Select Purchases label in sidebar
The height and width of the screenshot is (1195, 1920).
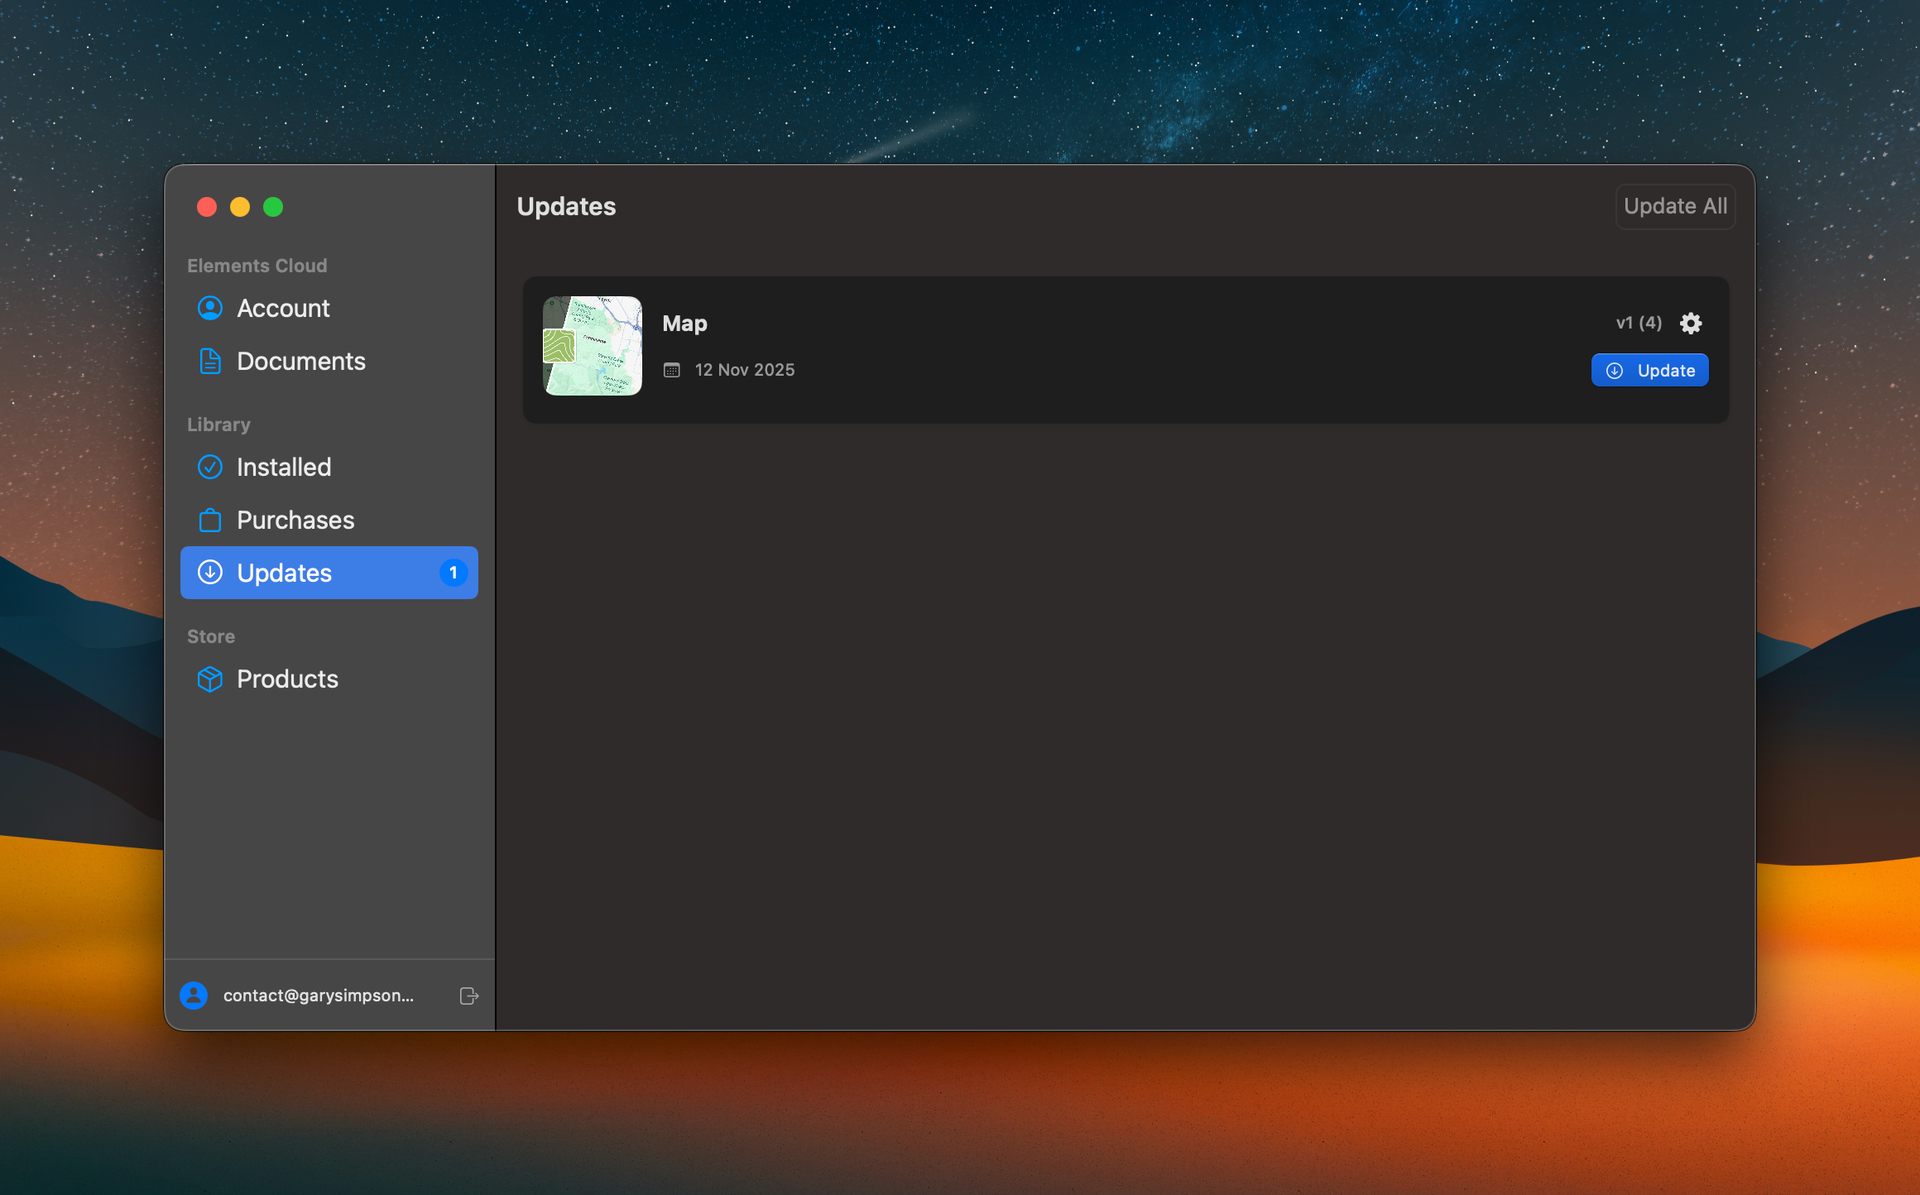pos(295,520)
